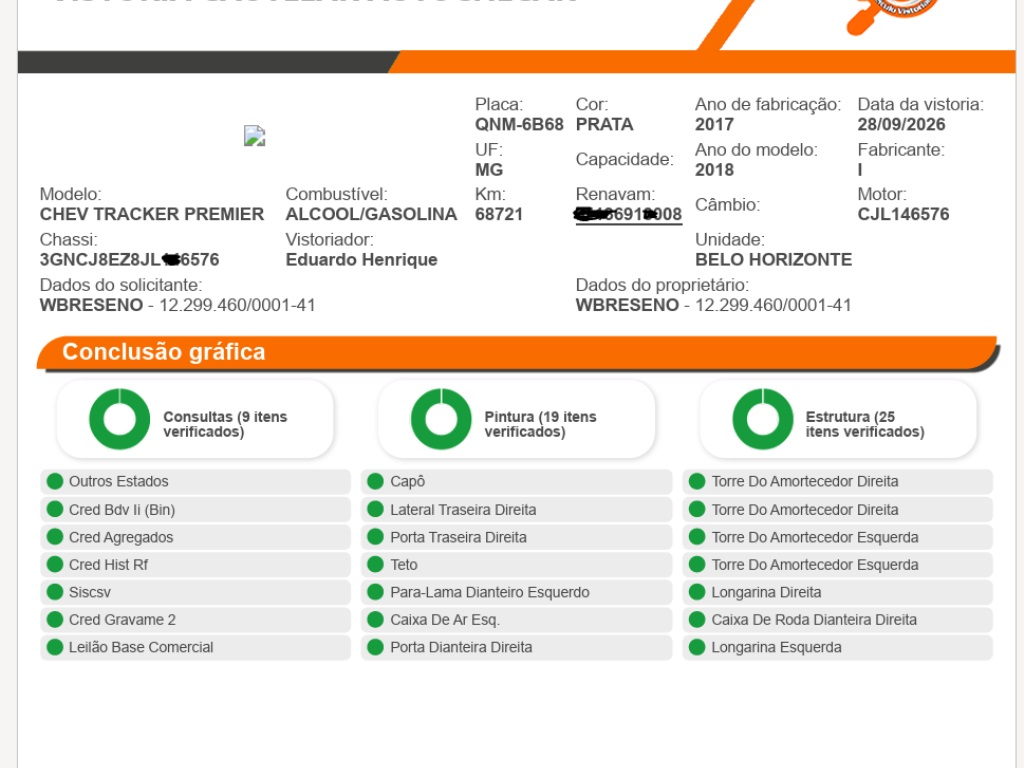Click the Estrutura (25 itens verificados) card
The width and height of the screenshot is (1024, 768).
point(838,419)
